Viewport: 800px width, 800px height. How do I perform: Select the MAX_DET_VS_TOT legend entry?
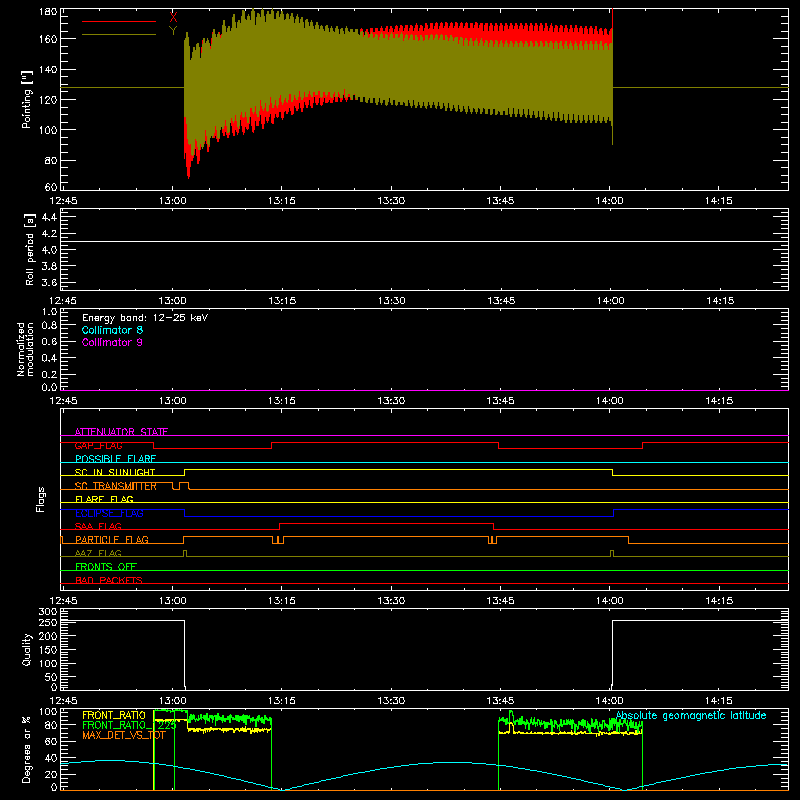(x=124, y=735)
